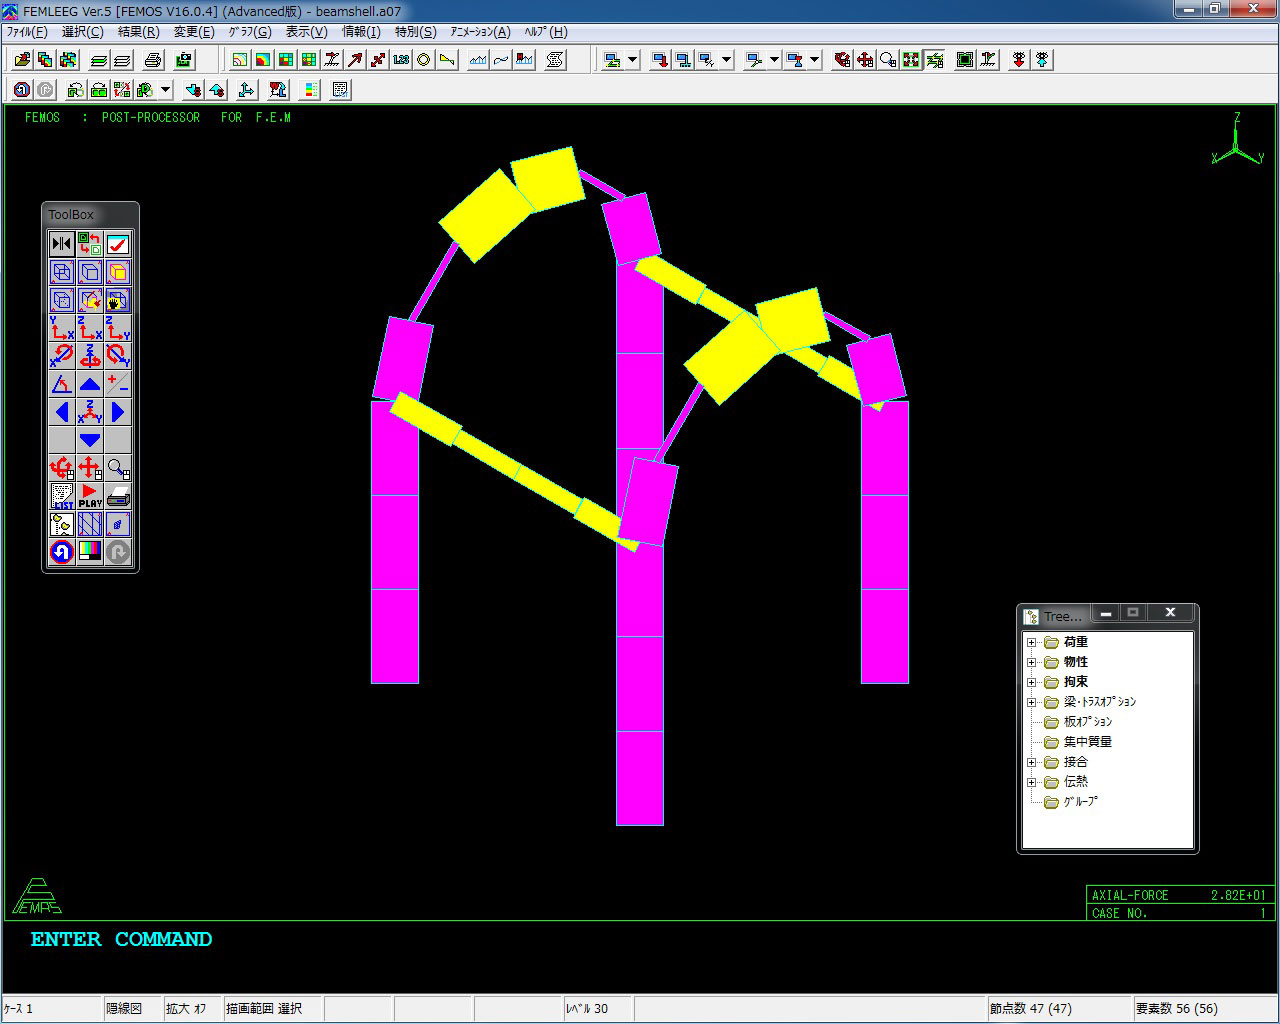Click the open file toolbar icon
This screenshot has width=1280, height=1024.
(x=22, y=60)
